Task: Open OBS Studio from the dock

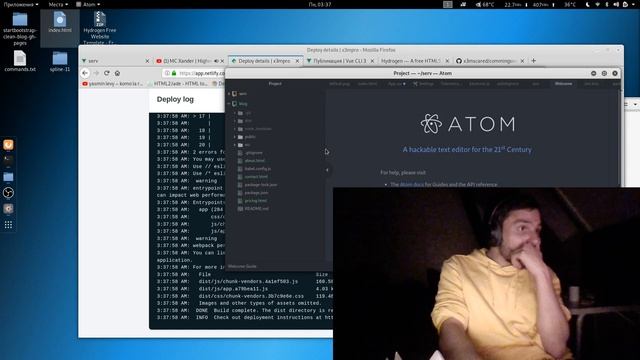Action: pyautogui.click(x=8, y=193)
